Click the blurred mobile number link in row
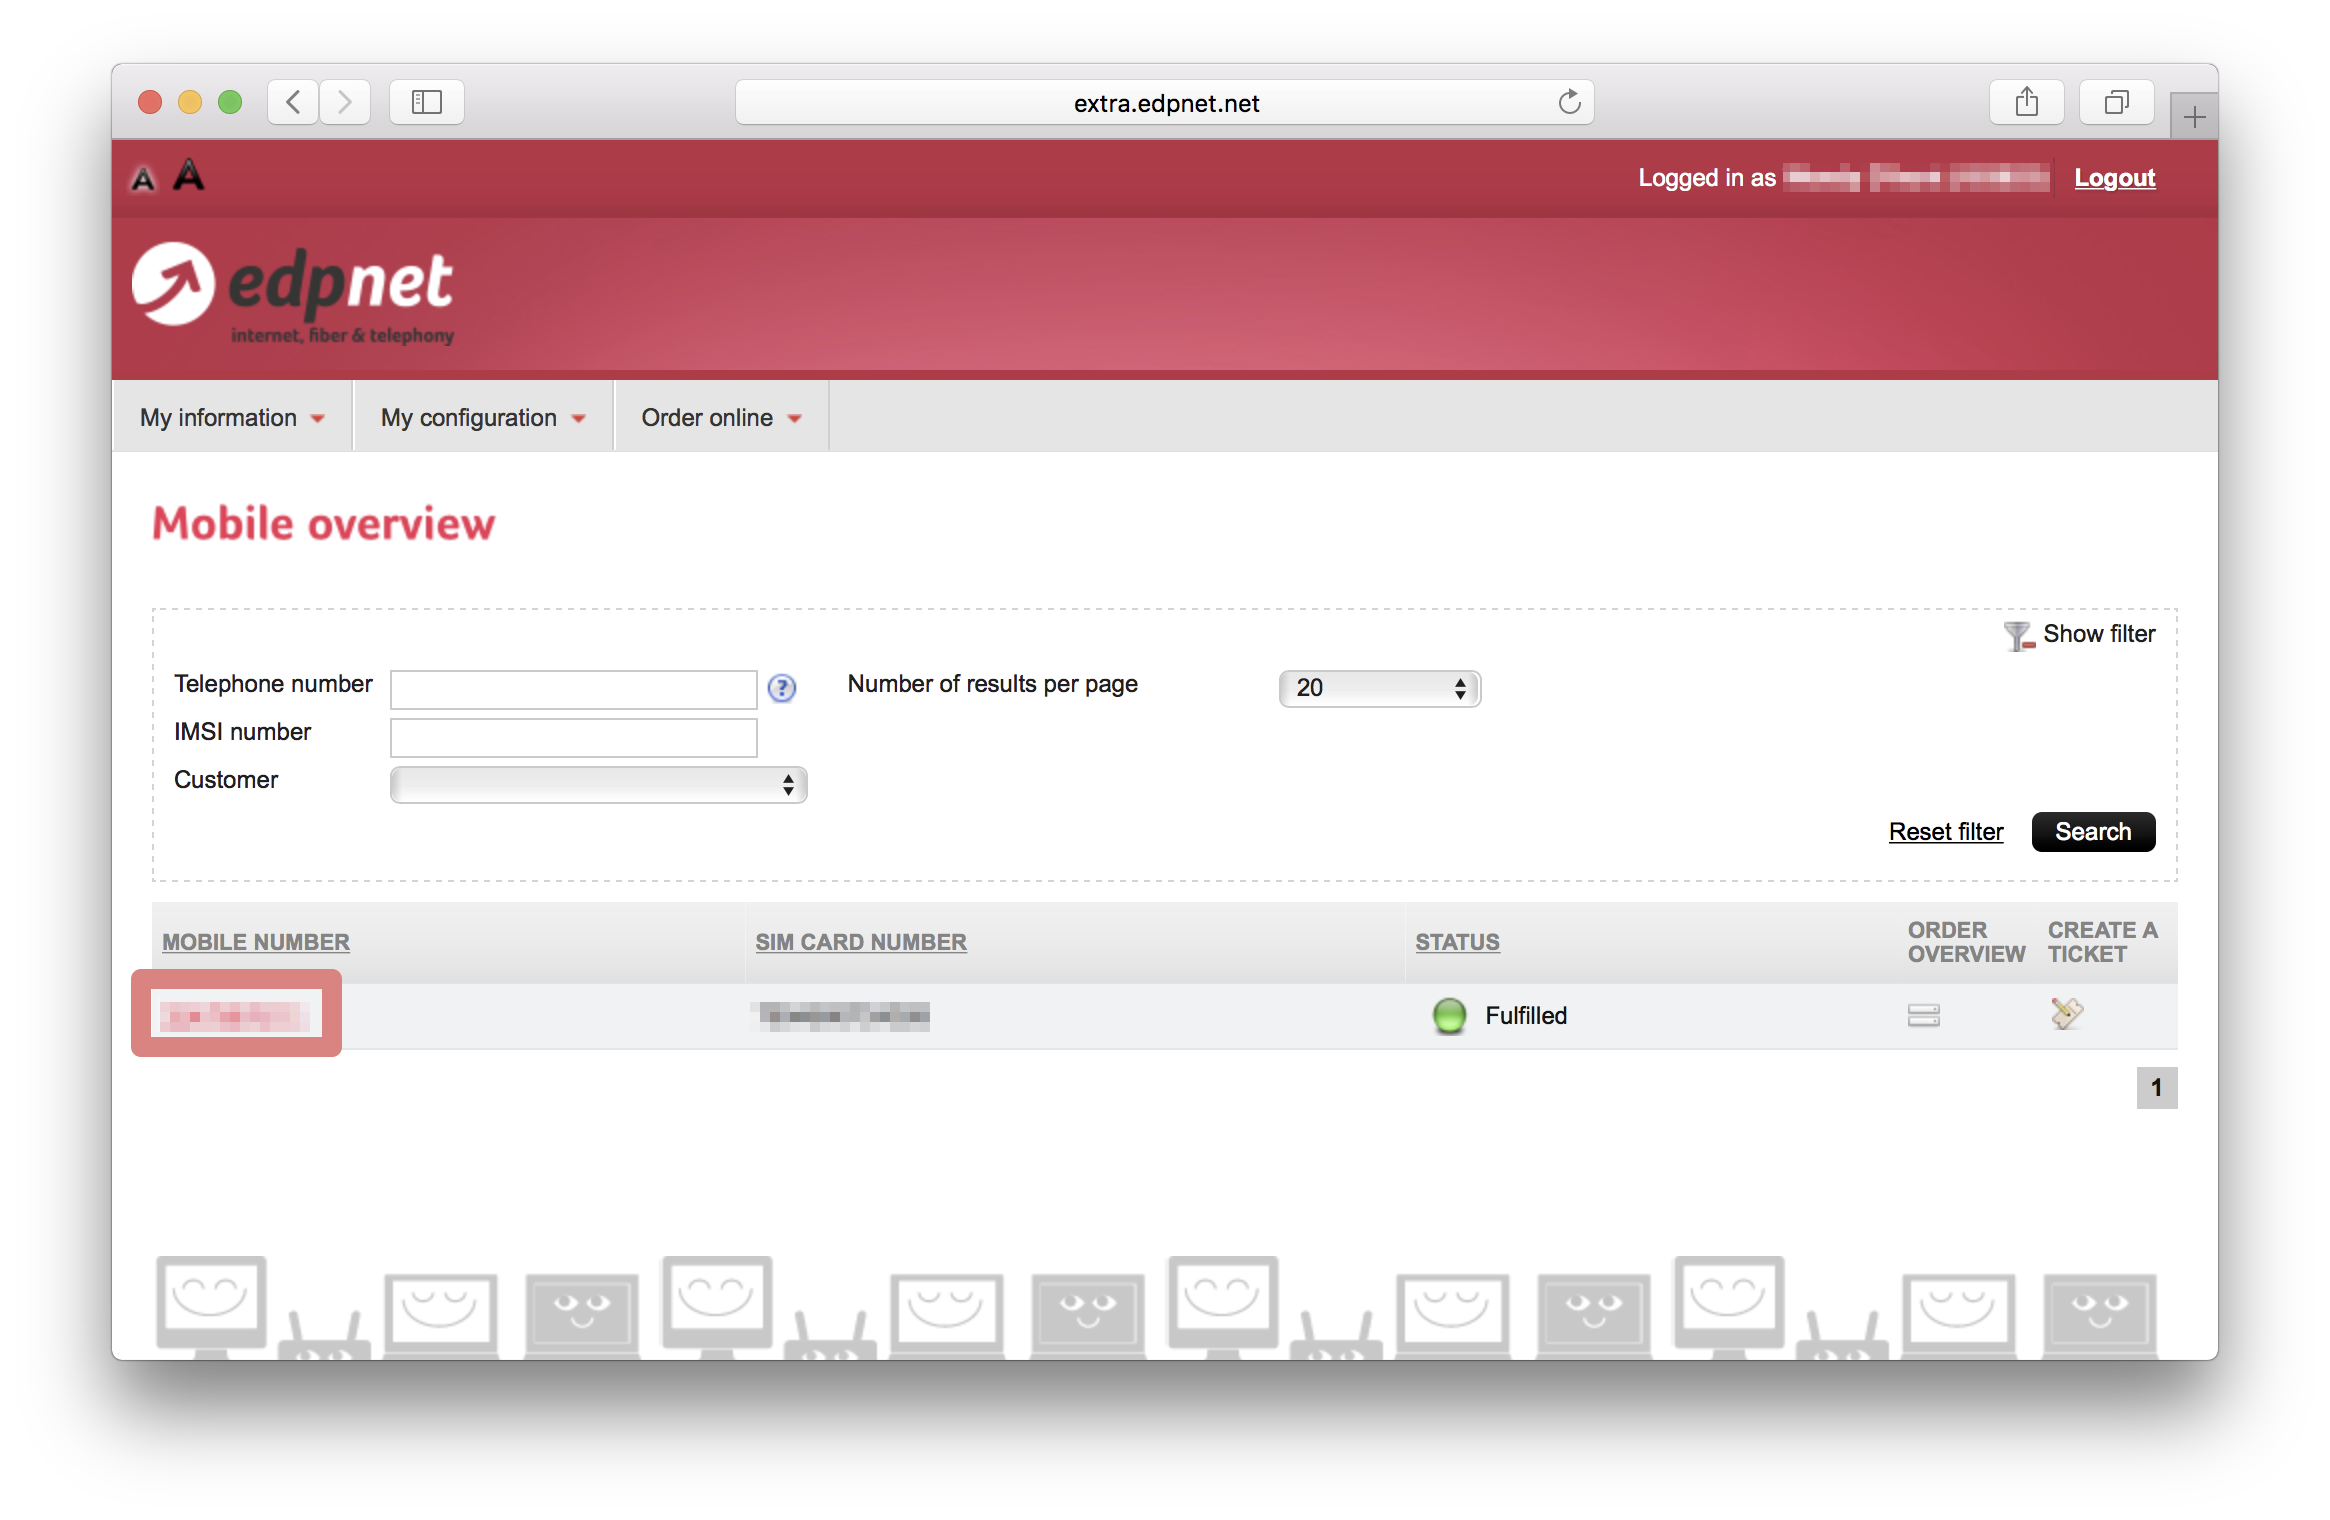 [x=237, y=1016]
